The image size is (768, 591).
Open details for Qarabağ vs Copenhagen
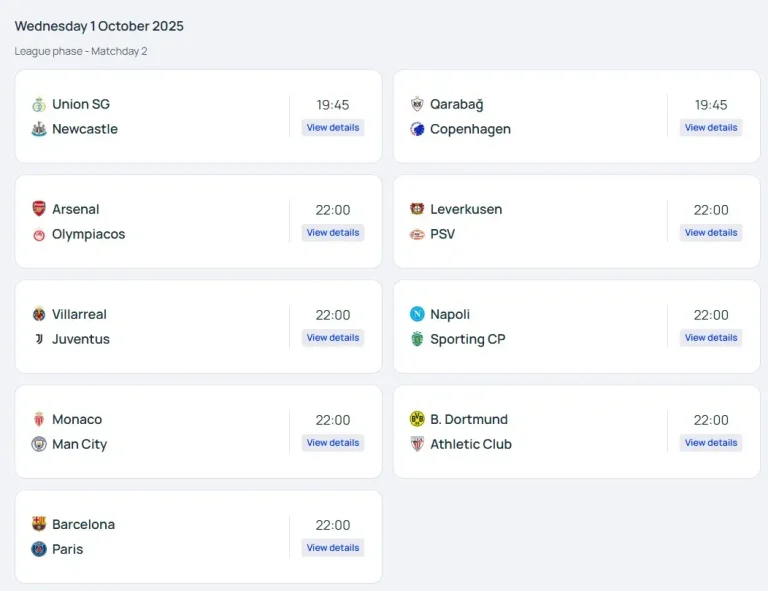pos(711,128)
